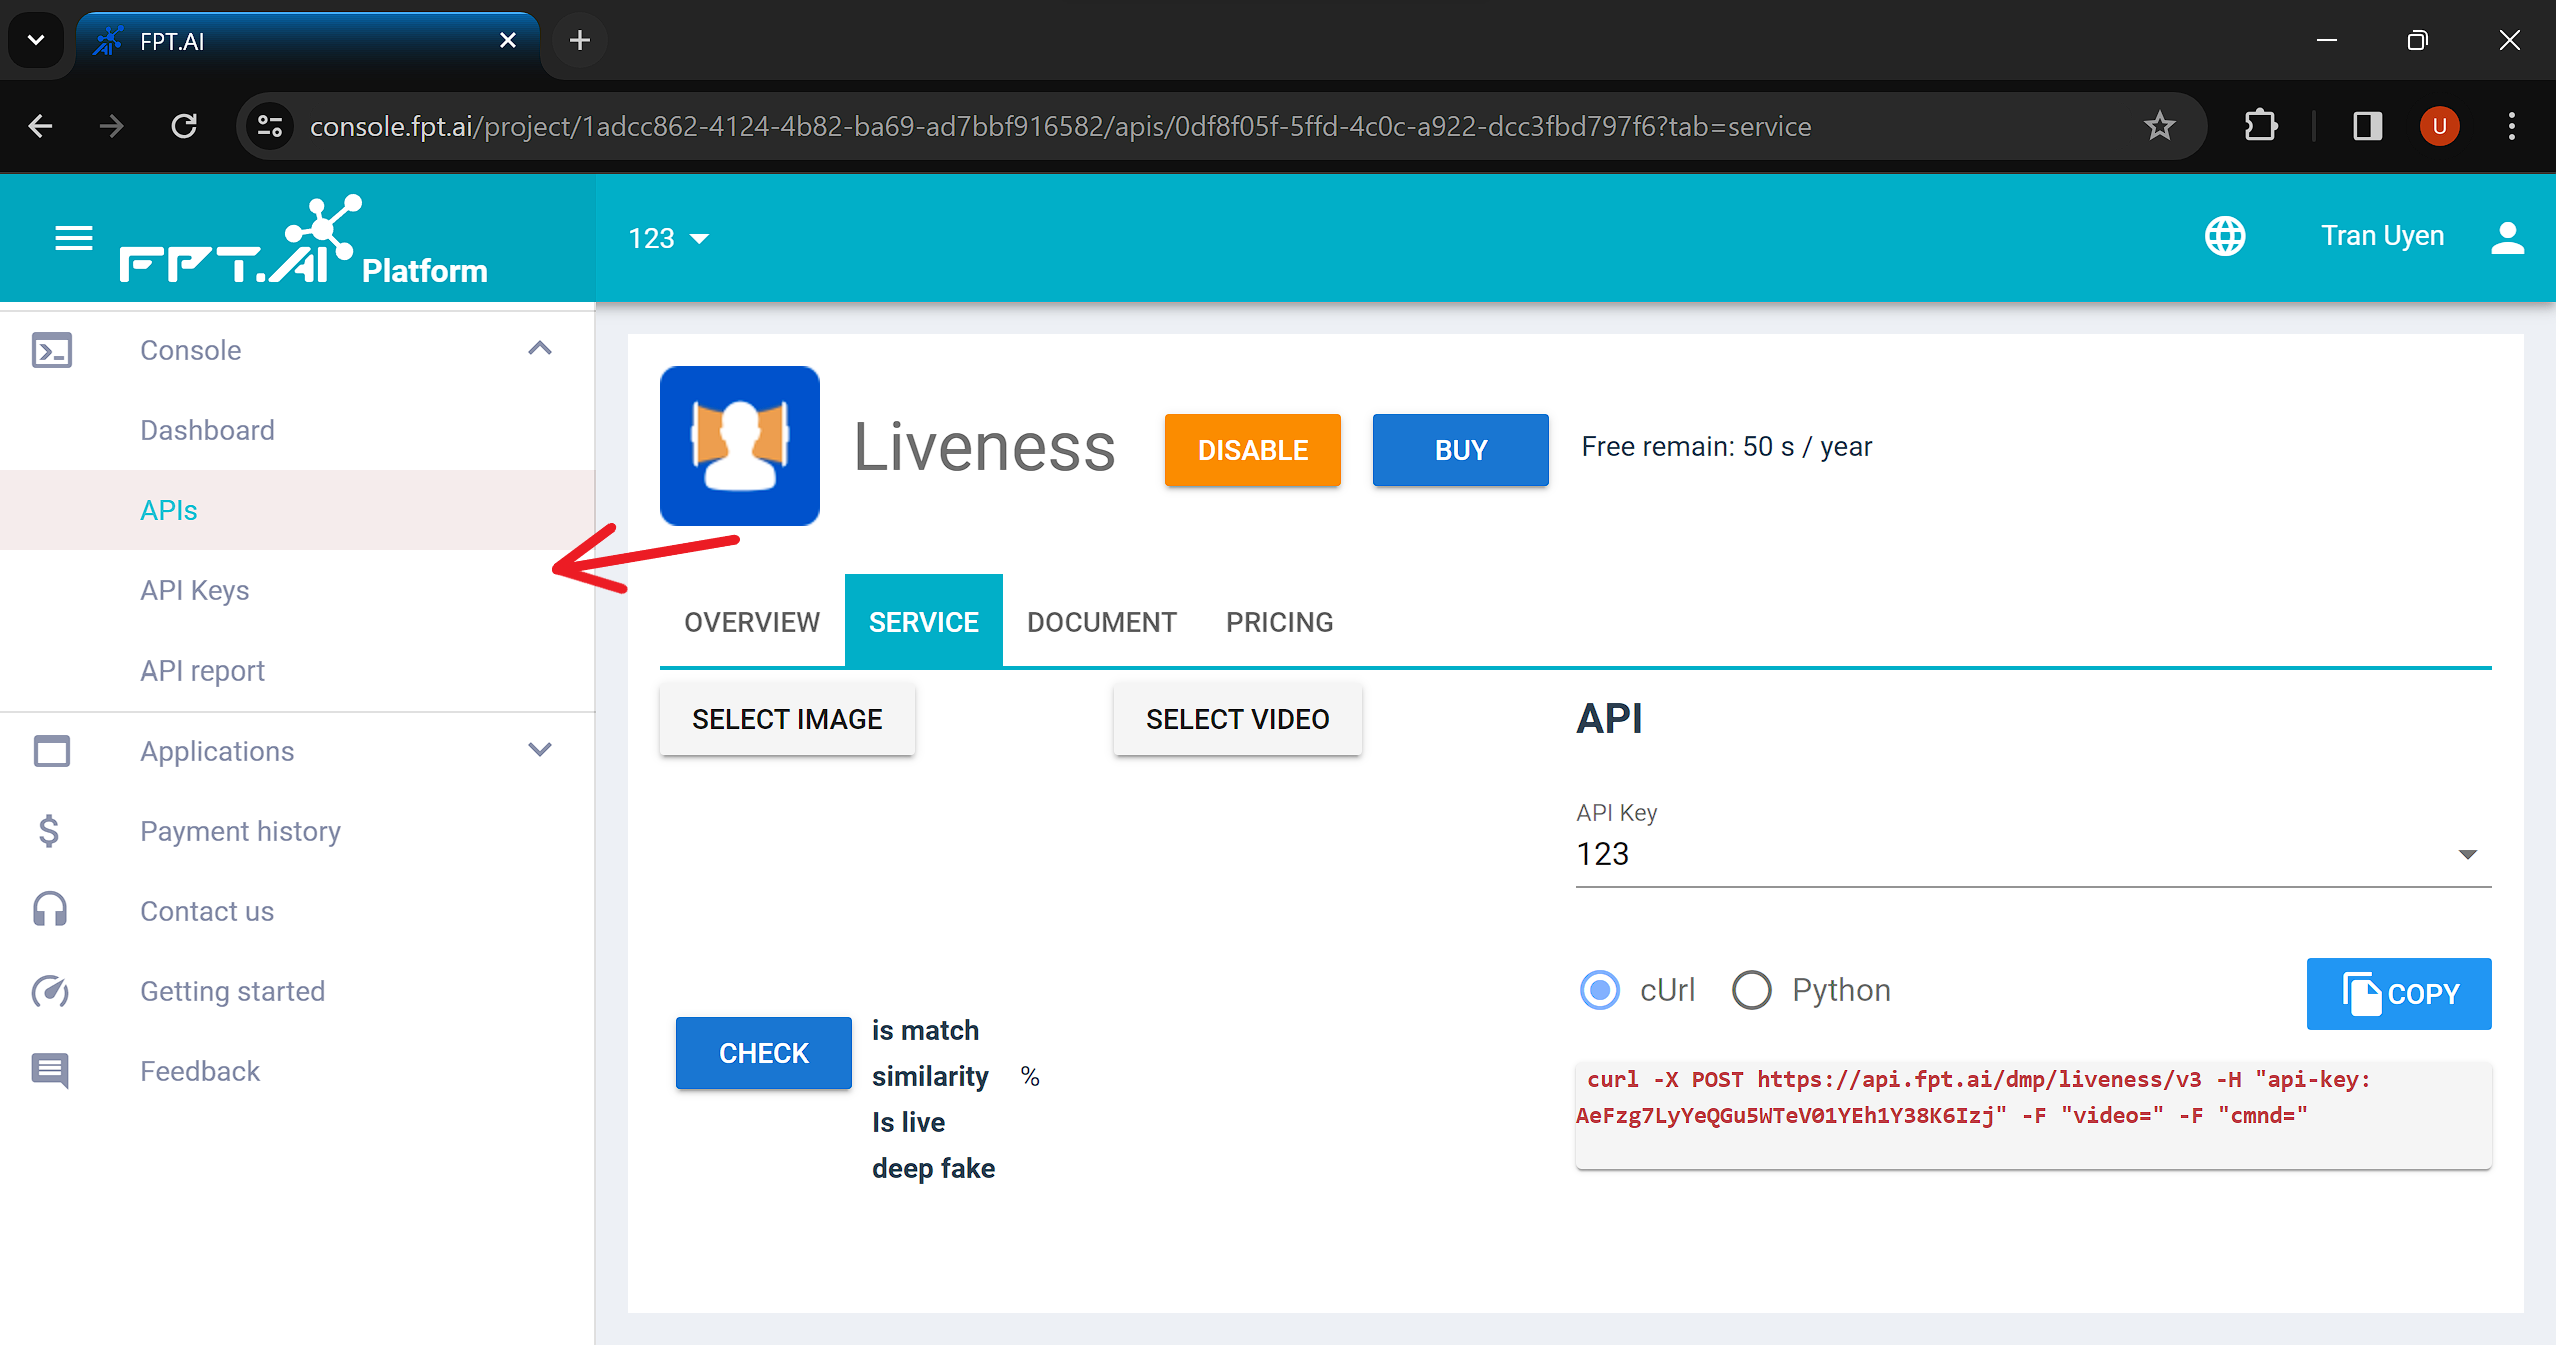Open the user account profile icon
2556x1346 pixels.
[x=2507, y=237]
